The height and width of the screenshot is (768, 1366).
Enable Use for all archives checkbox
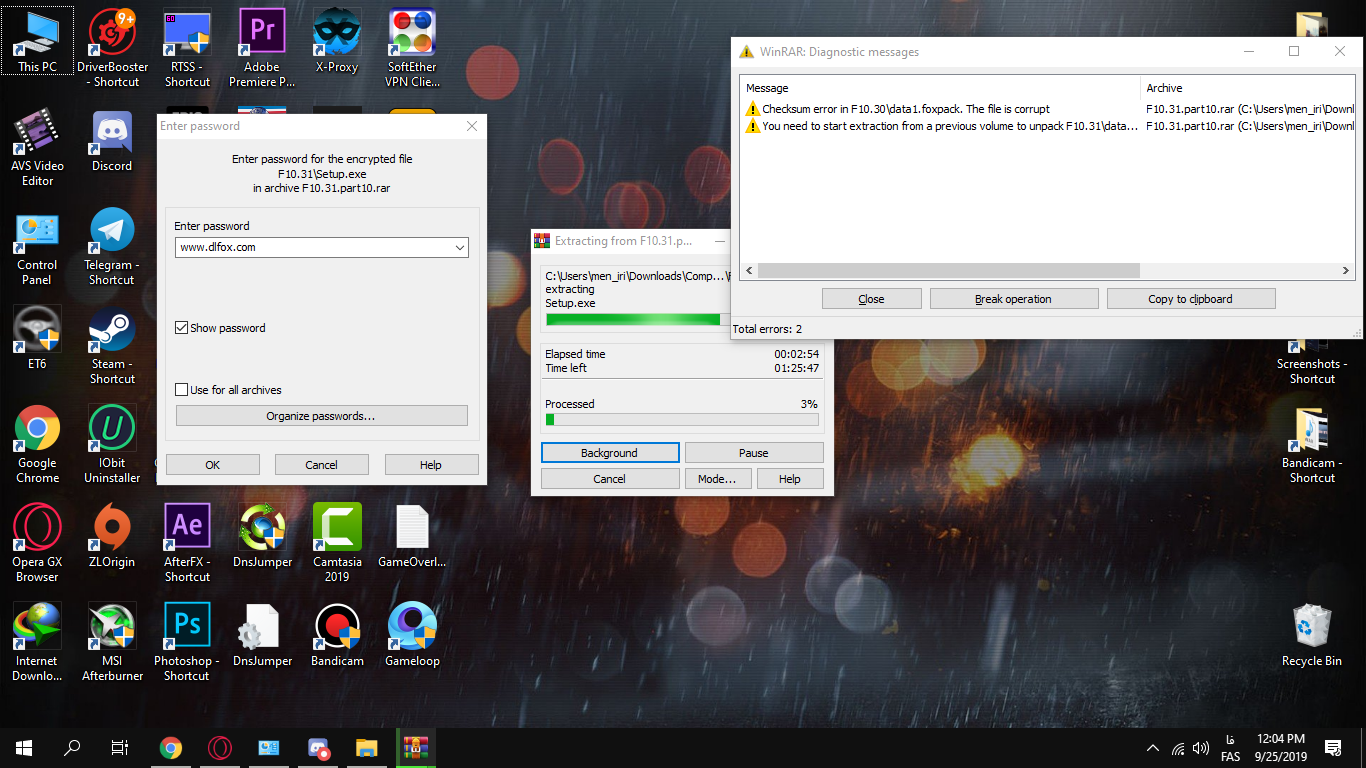182,390
